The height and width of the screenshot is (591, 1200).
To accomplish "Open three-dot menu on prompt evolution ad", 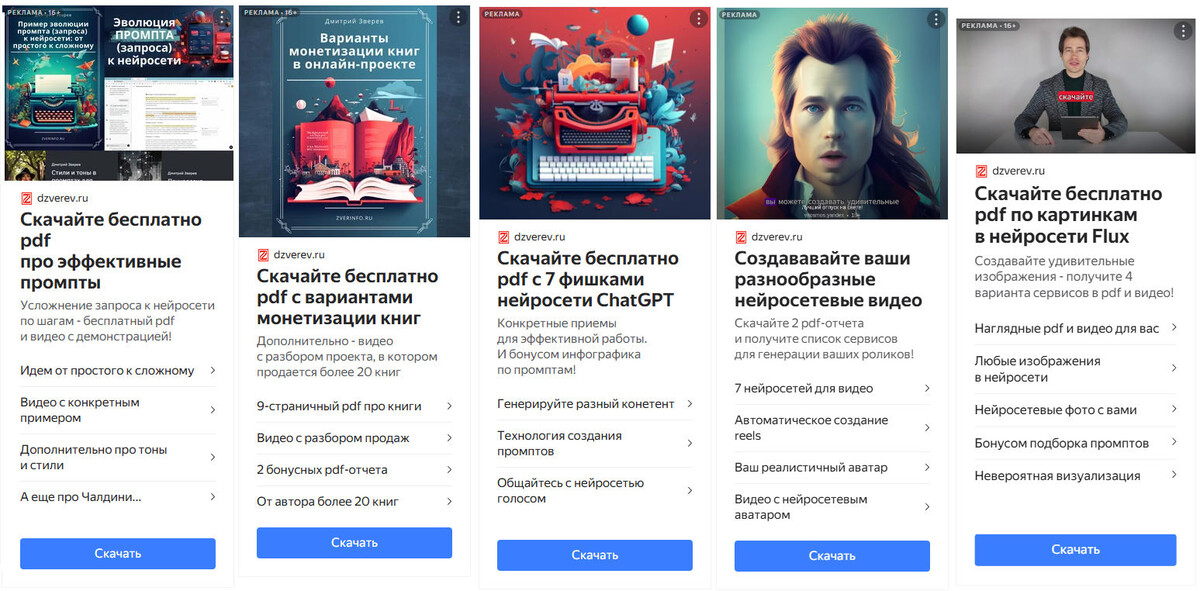I will [x=221, y=18].
